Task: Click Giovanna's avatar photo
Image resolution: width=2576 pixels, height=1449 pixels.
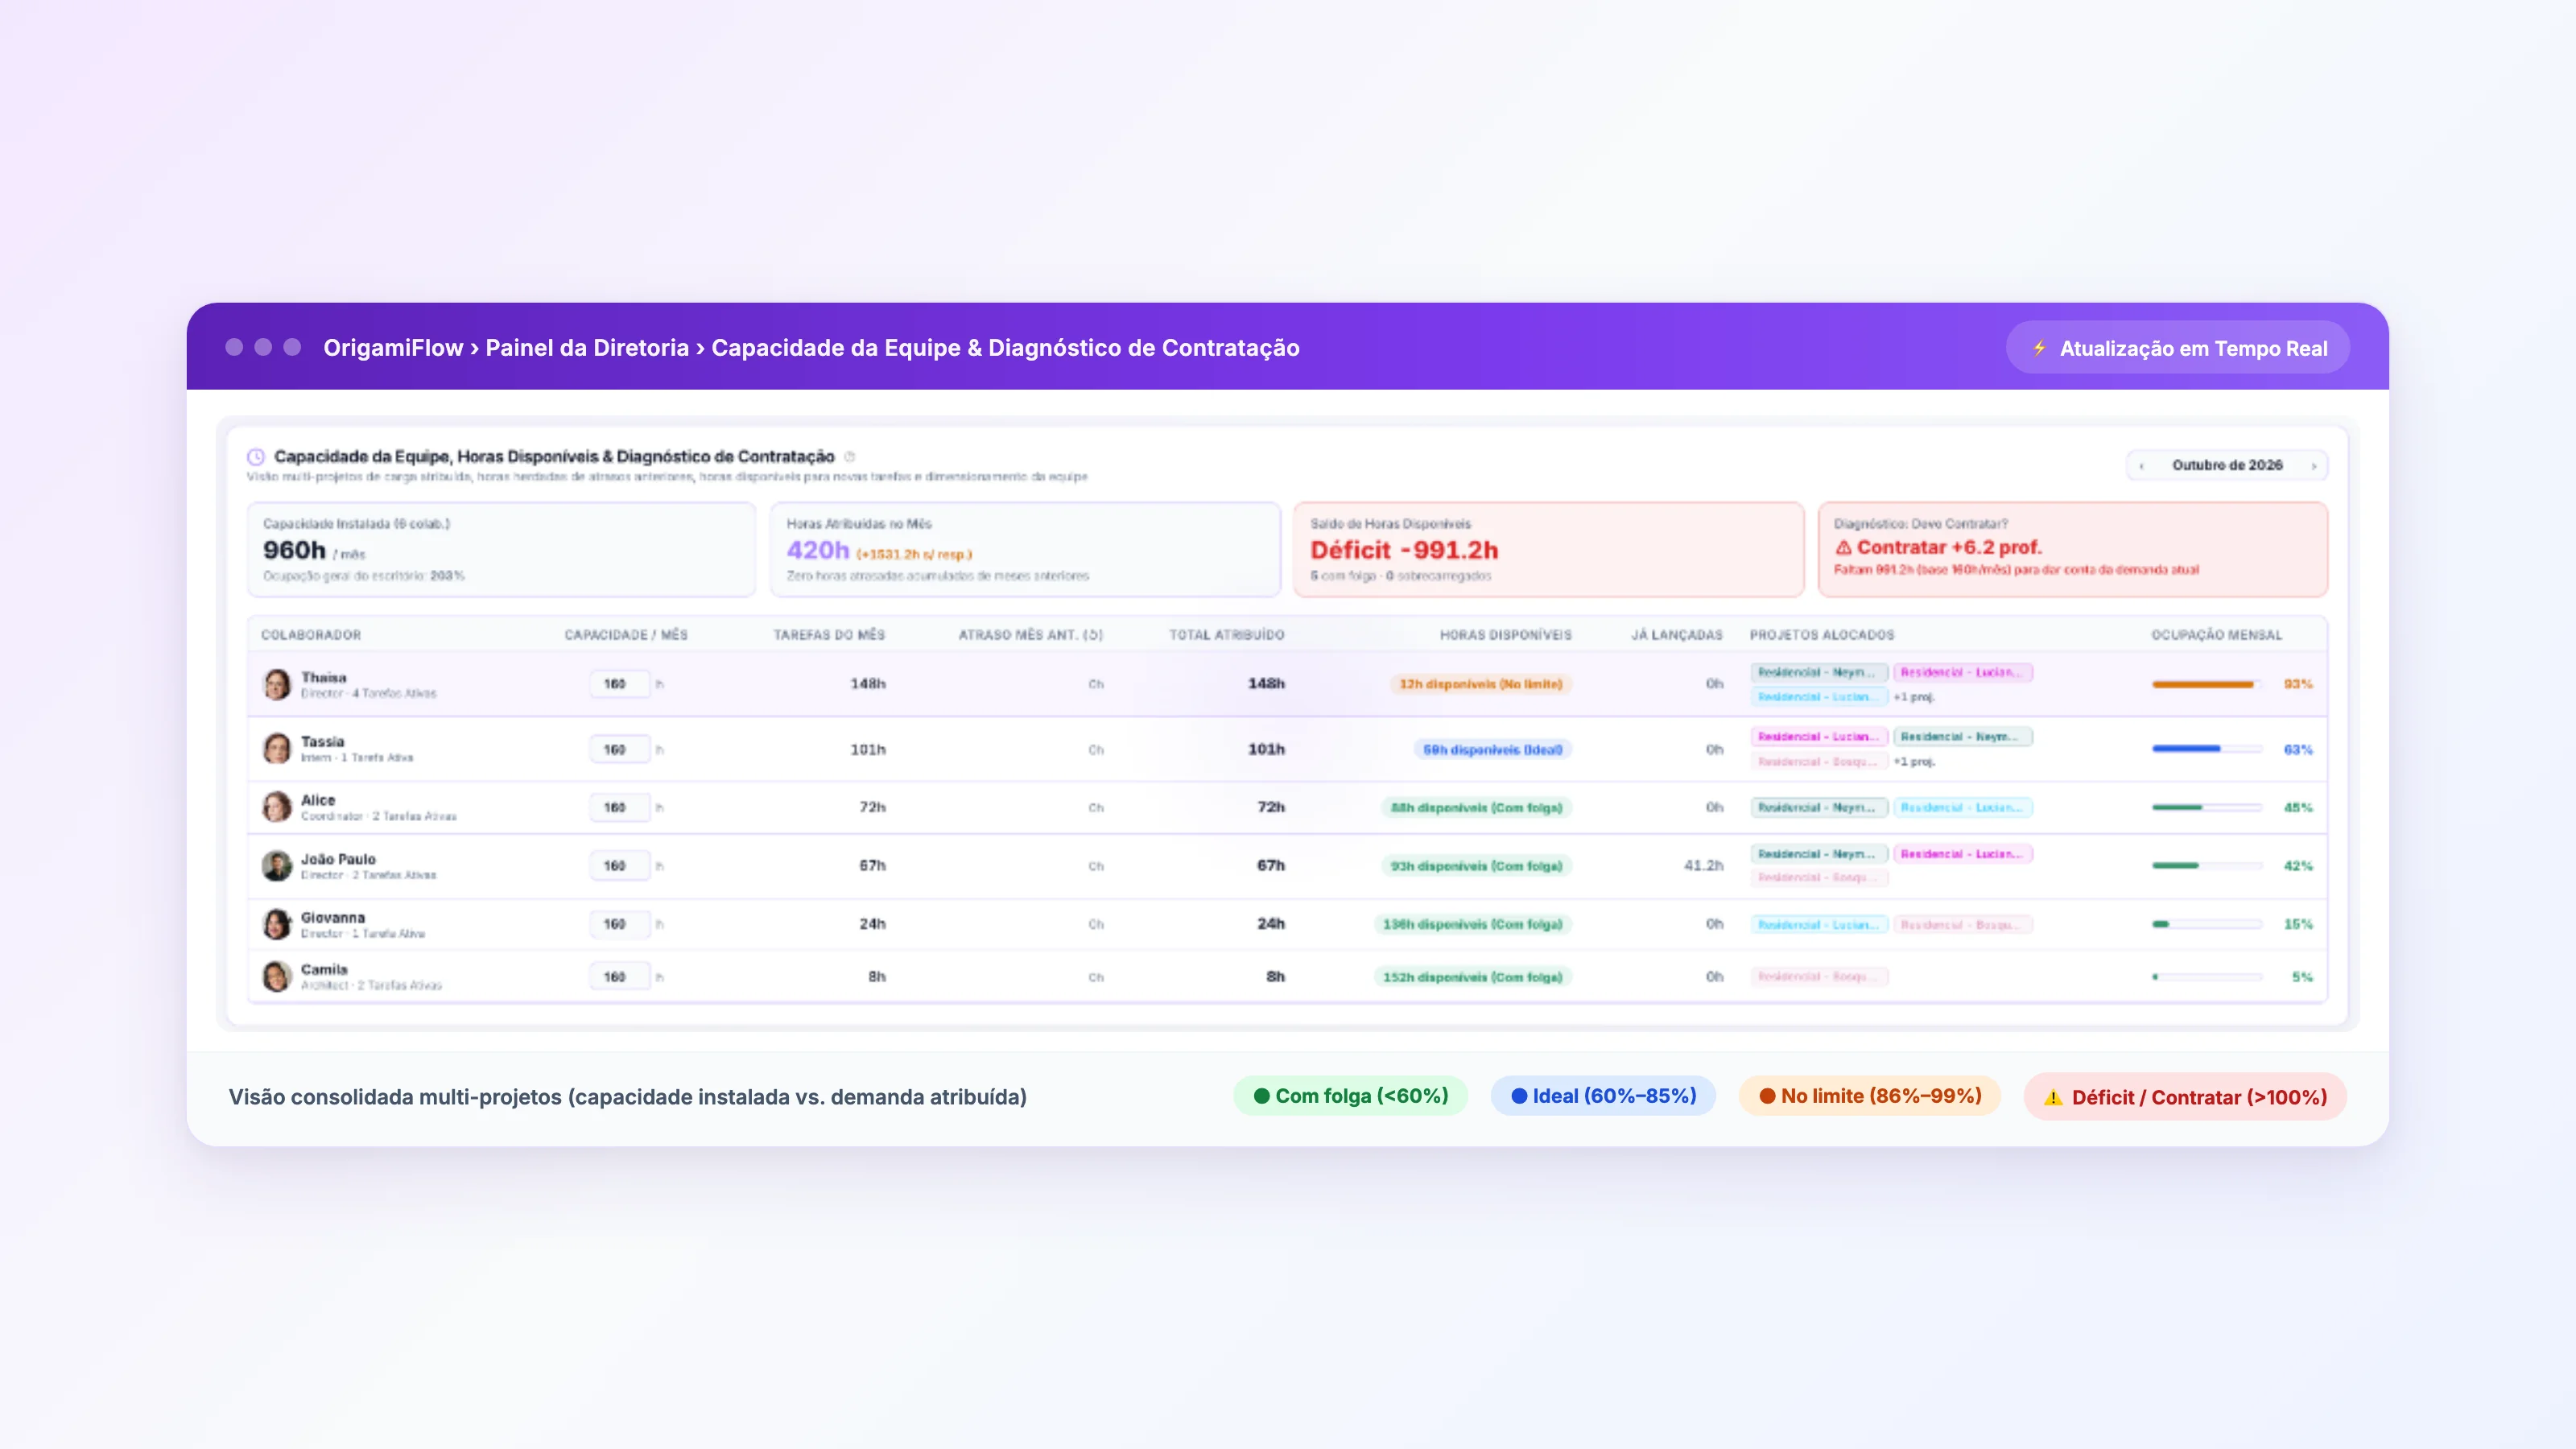Action: coord(277,924)
